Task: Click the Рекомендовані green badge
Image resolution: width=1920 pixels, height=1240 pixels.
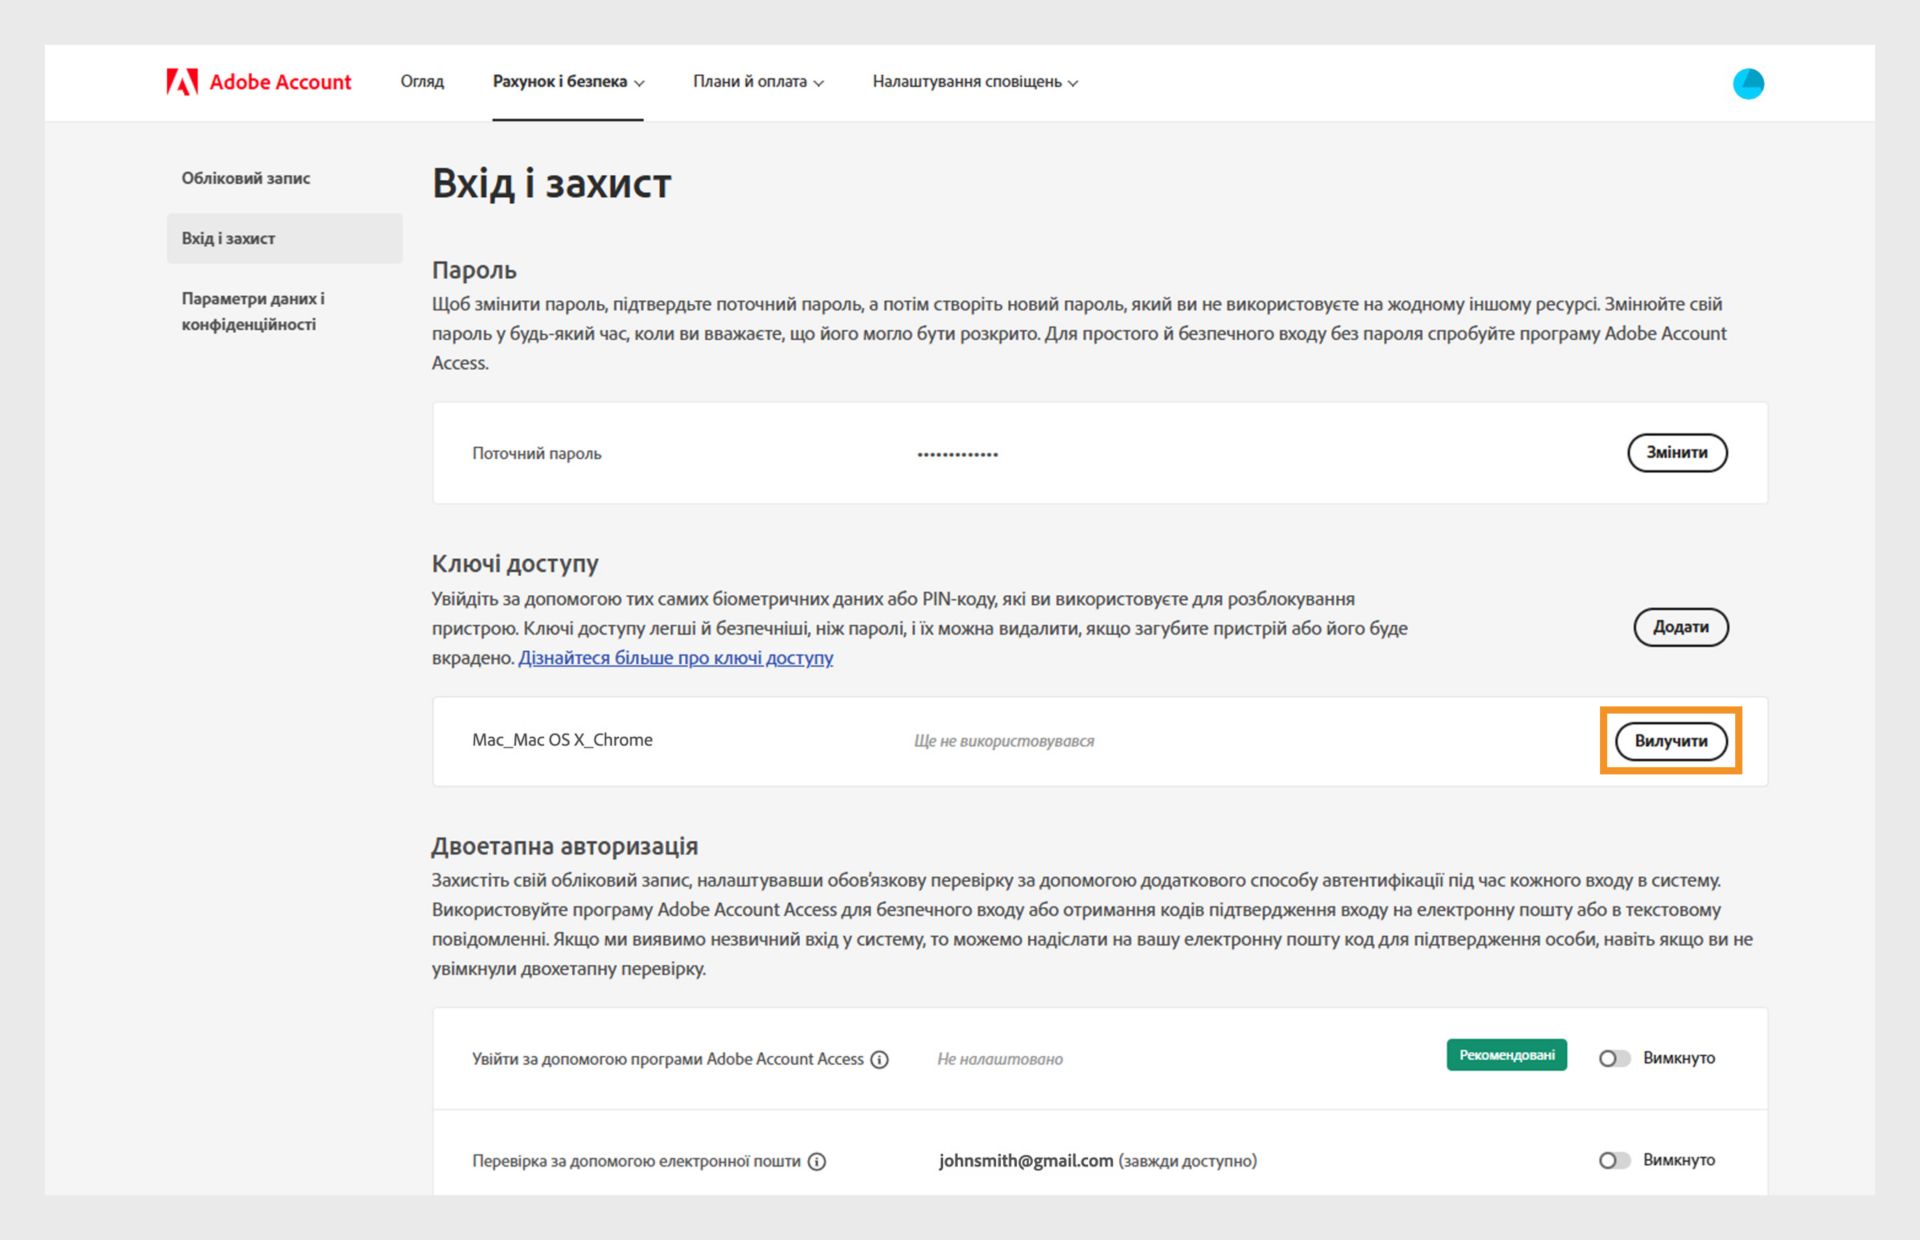Action: [1506, 1055]
